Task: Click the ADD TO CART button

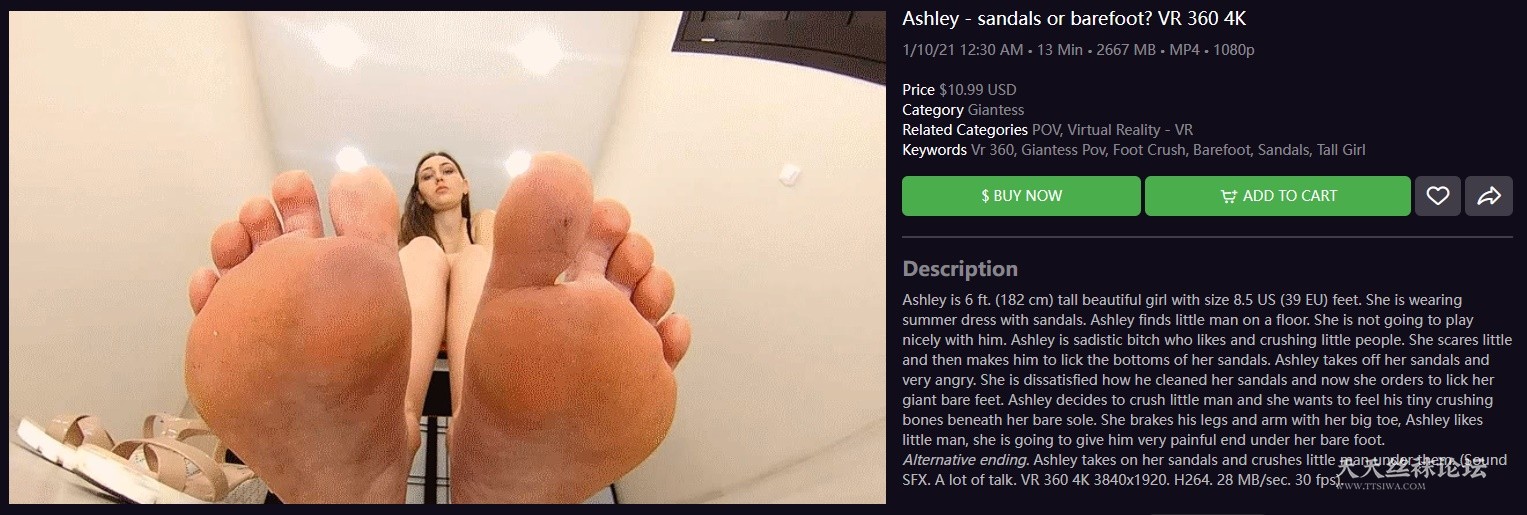Action: pyautogui.click(x=1278, y=196)
